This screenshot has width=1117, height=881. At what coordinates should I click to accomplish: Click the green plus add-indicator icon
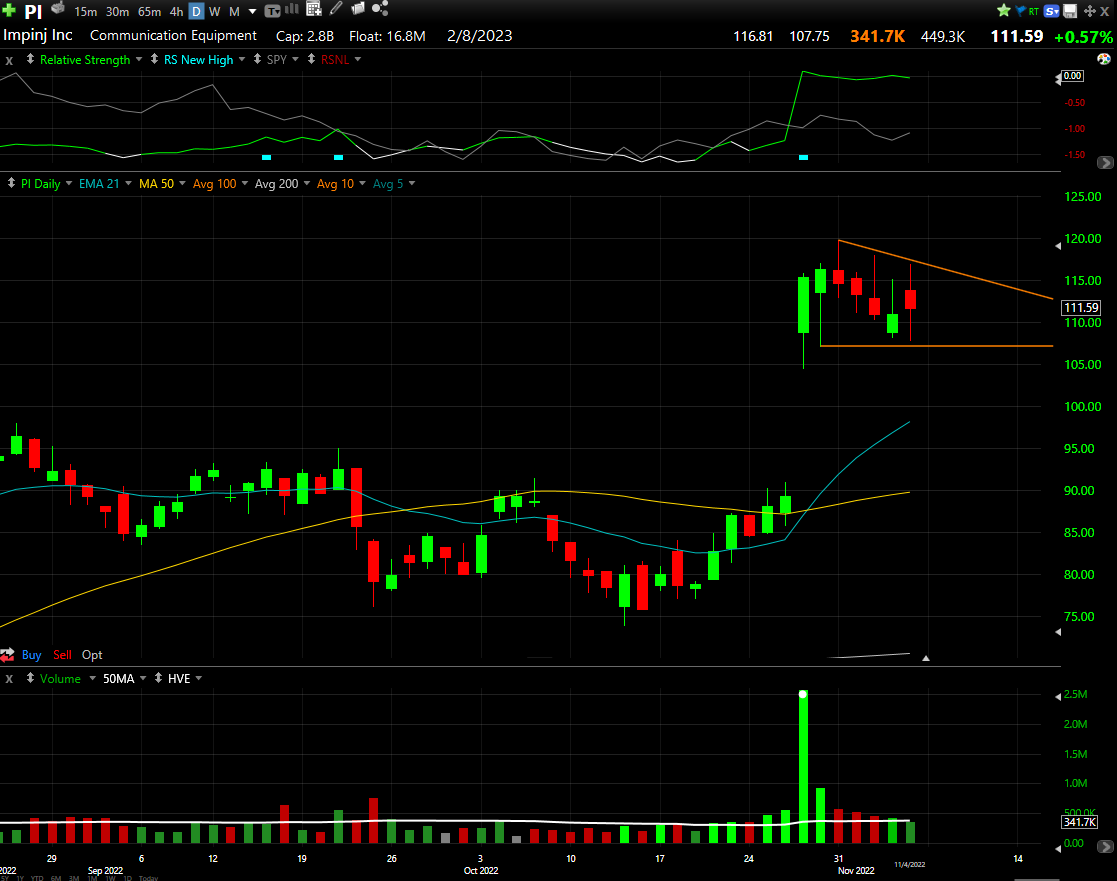coord(9,11)
